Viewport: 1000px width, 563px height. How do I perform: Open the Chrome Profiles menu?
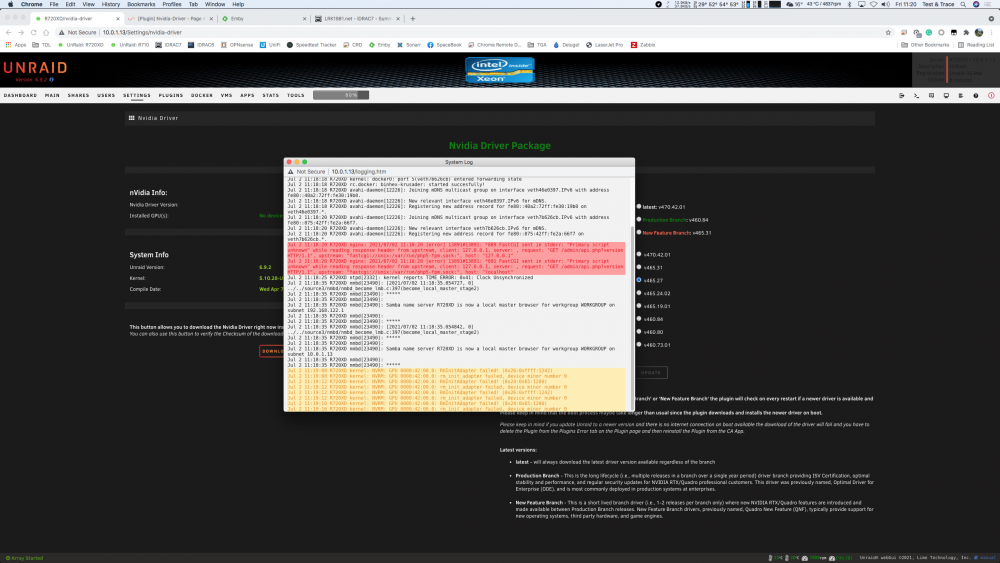(x=172, y=4)
